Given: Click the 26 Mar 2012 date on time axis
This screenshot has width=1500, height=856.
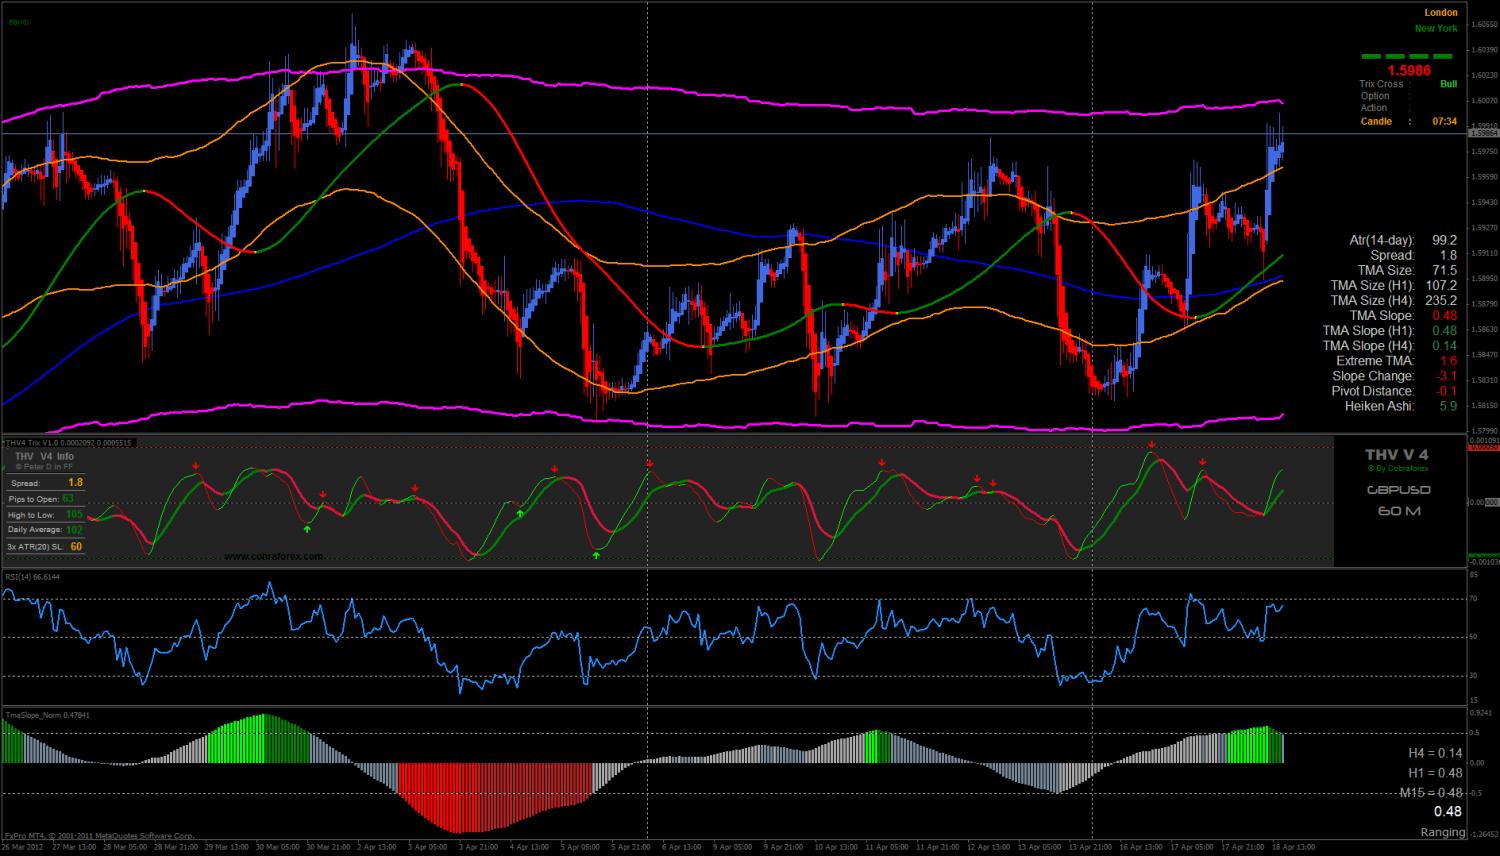Looking at the screenshot, I should [23, 846].
